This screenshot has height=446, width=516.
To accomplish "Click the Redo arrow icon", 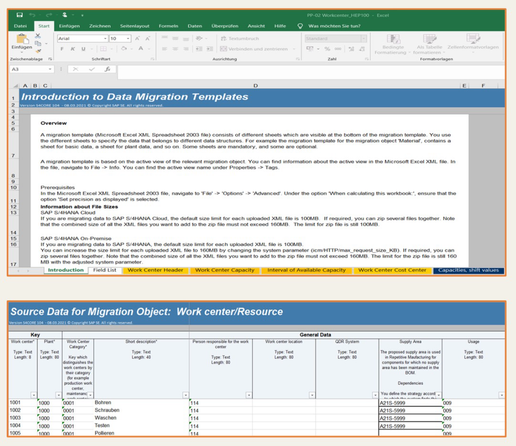I will (x=49, y=15).
